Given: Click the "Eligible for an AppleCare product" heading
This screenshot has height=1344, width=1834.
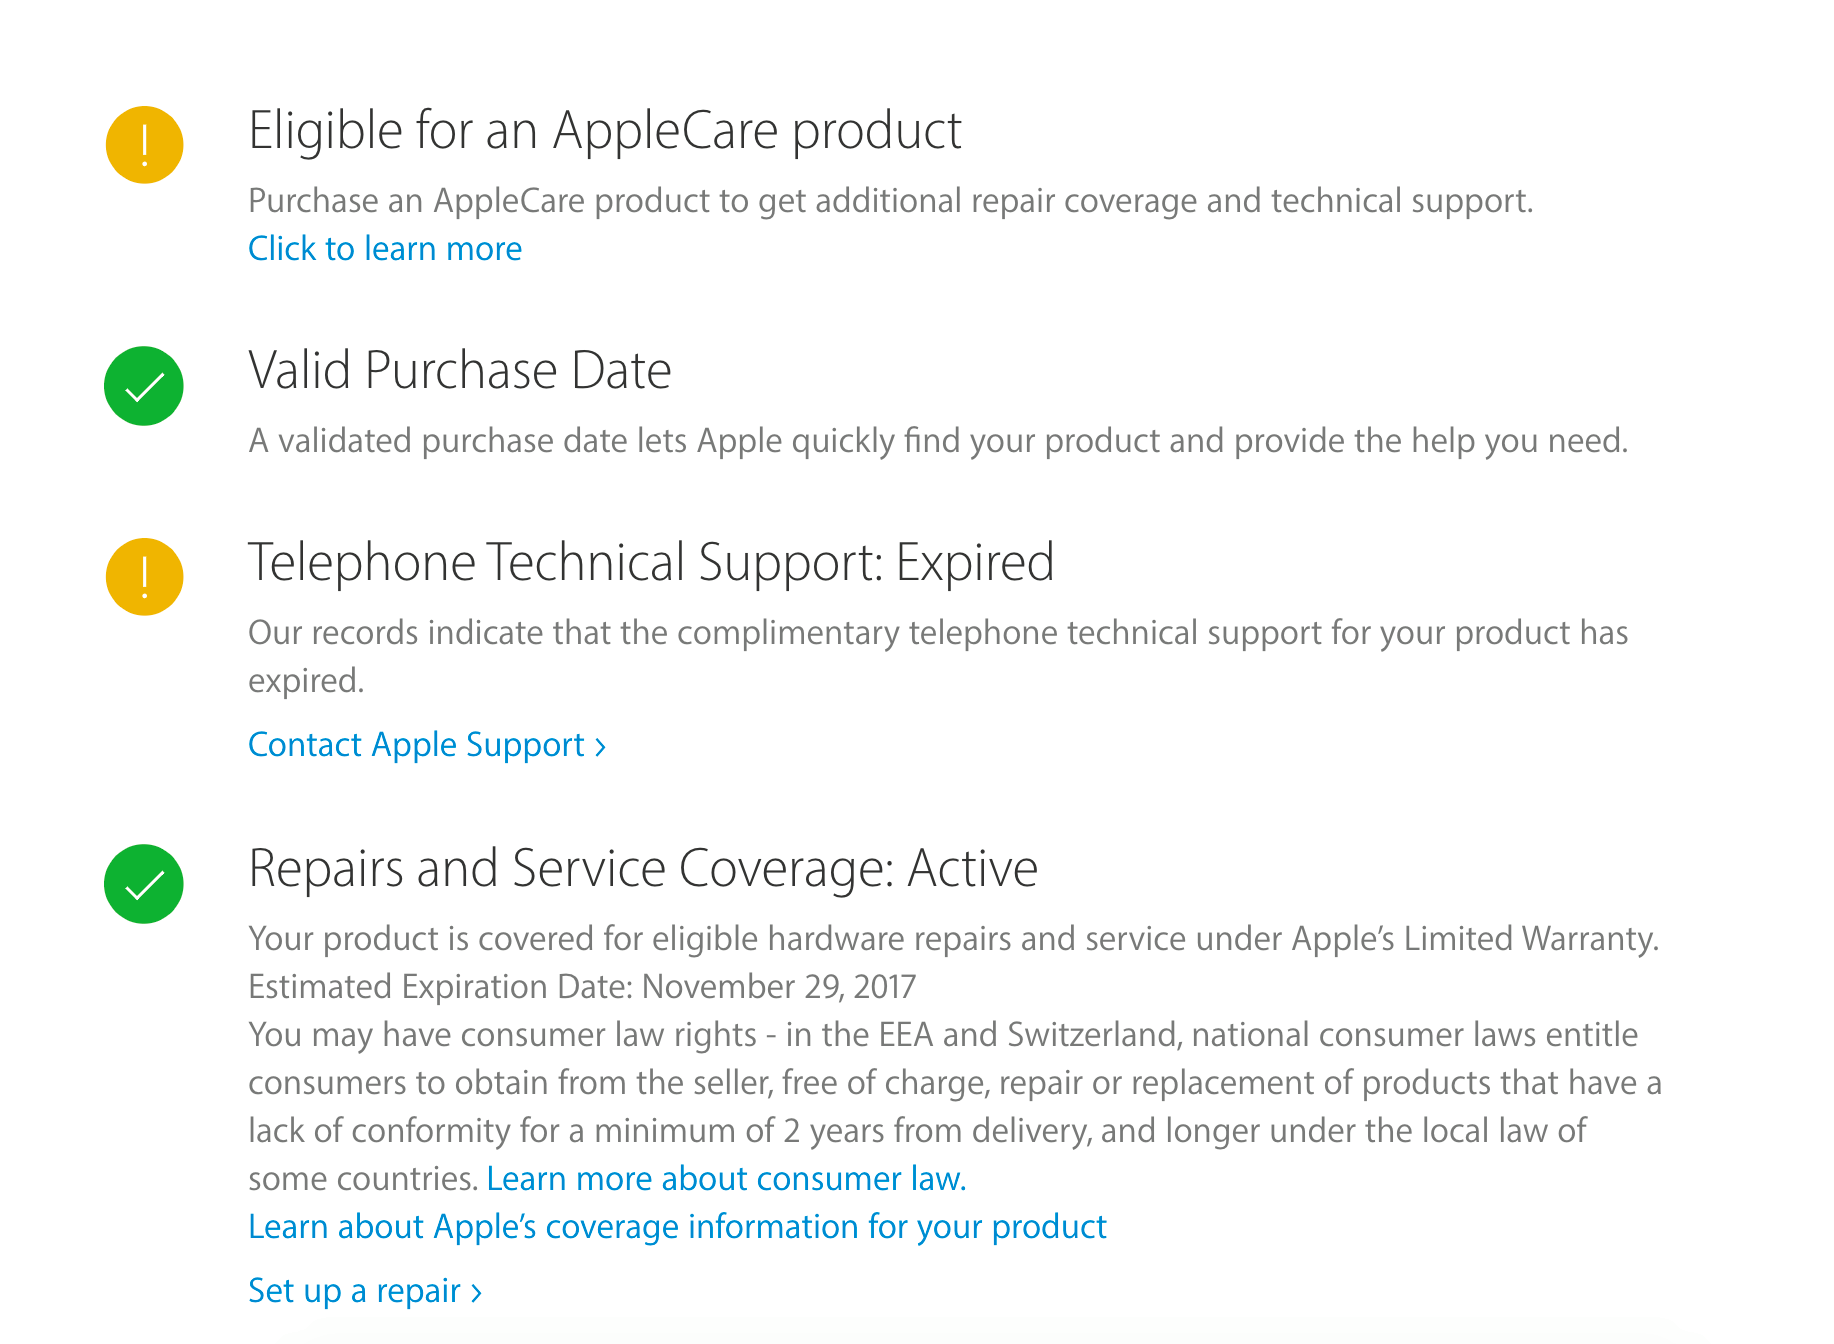Looking at the screenshot, I should (604, 131).
